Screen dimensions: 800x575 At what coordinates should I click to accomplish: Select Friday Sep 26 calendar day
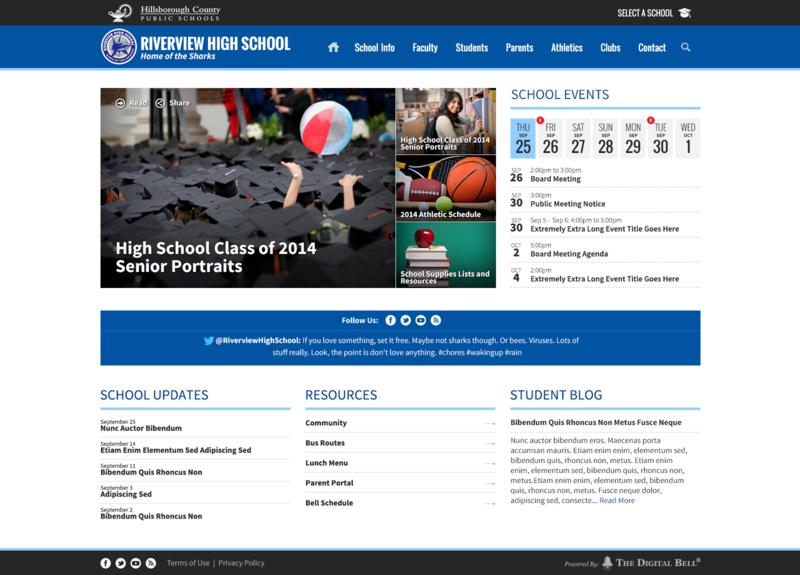click(550, 139)
